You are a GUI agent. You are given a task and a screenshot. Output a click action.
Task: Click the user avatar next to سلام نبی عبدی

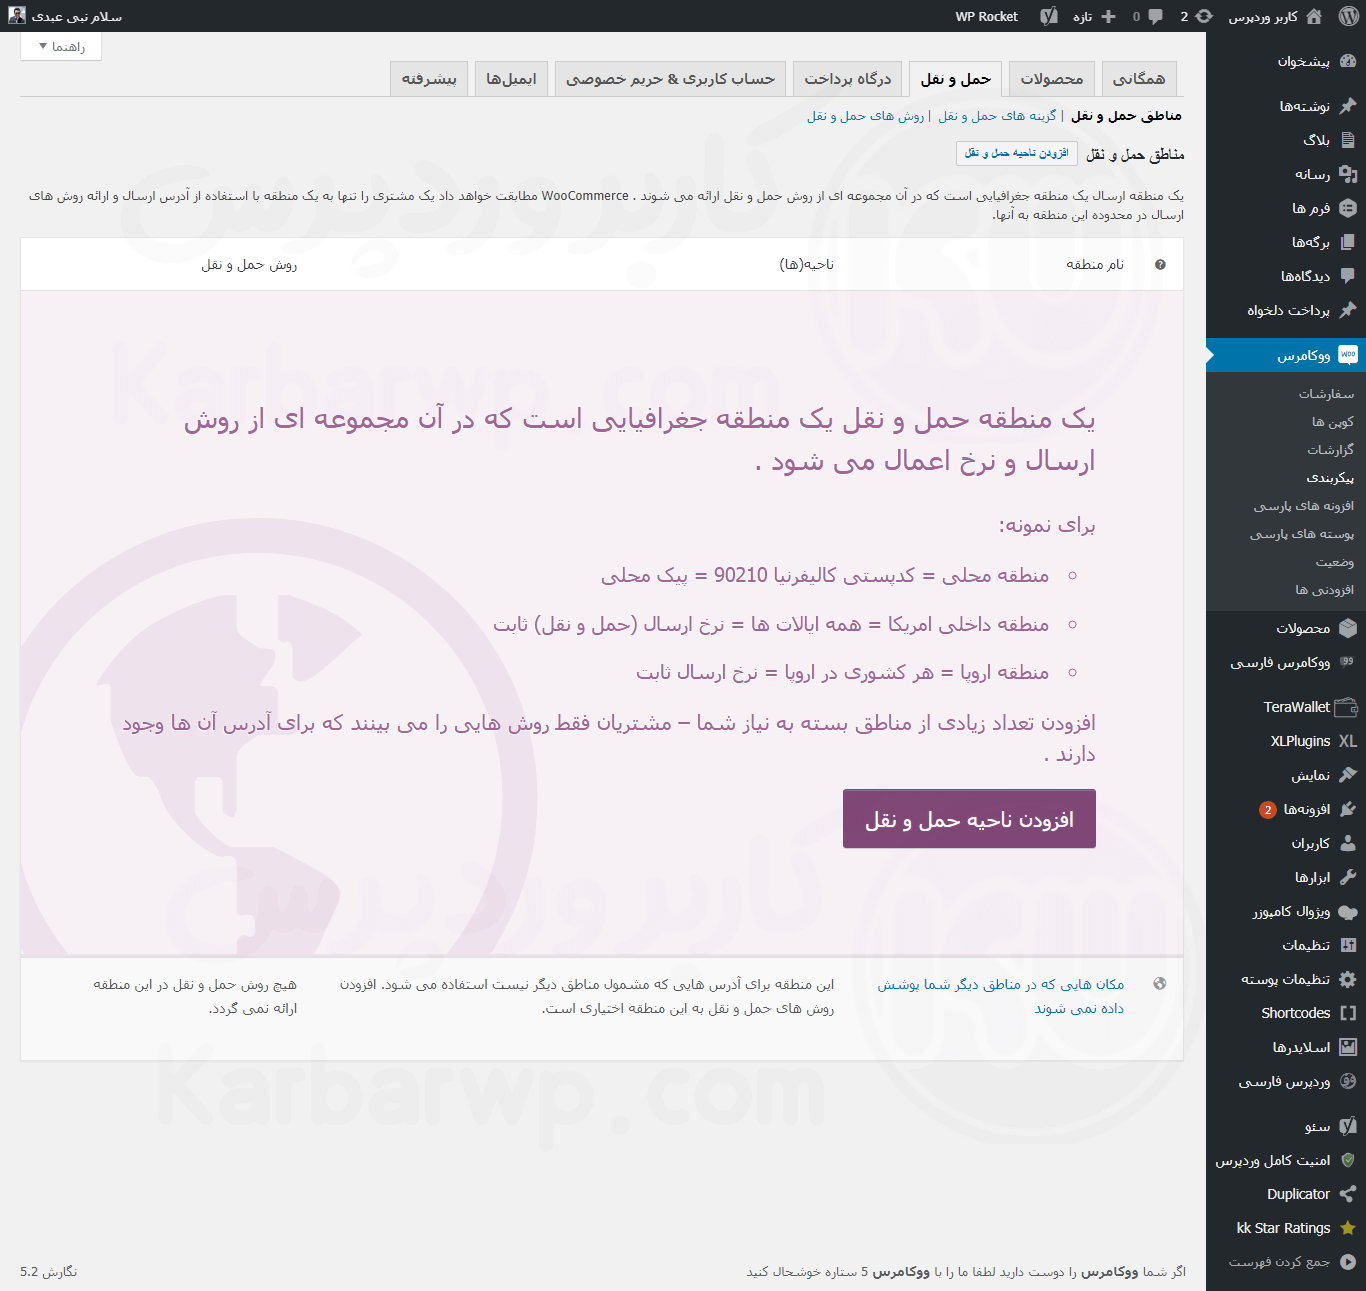[x=17, y=16]
